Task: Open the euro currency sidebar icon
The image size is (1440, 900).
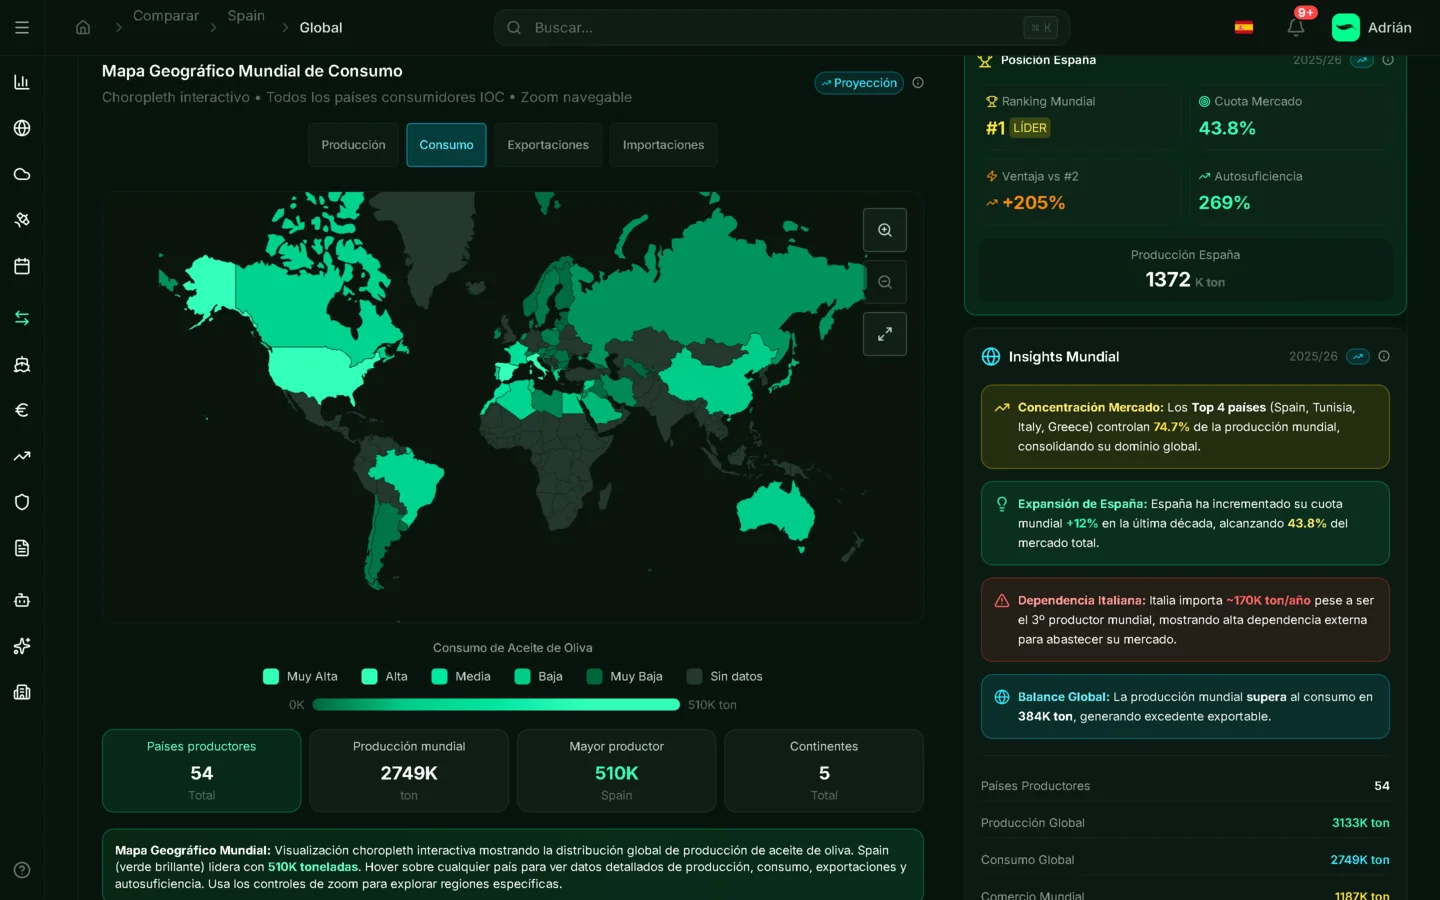Action: [x=22, y=410]
